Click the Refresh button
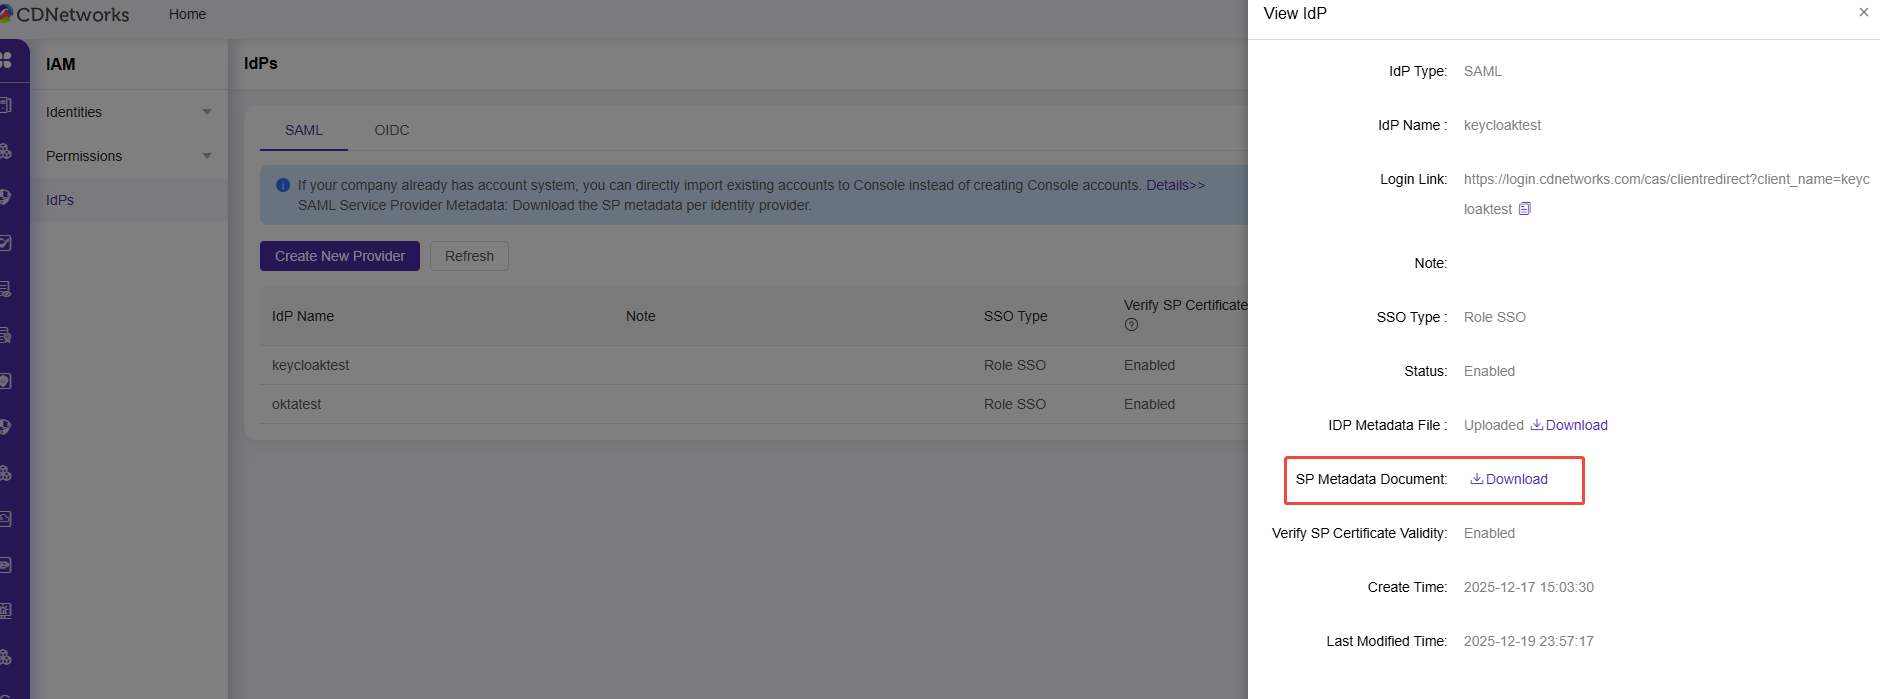This screenshot has height=699, width=1880. (x=469, y=256)
